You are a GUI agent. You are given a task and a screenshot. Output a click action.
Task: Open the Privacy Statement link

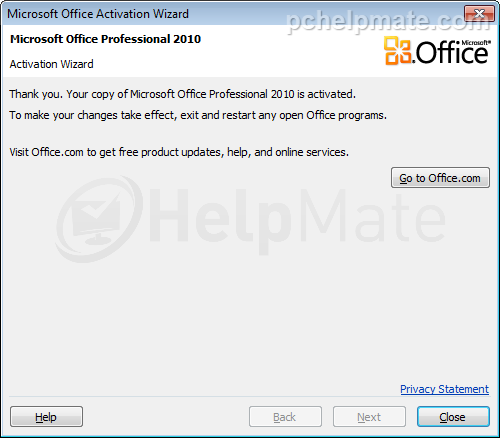pyautogui.click(x=444, y=389)
